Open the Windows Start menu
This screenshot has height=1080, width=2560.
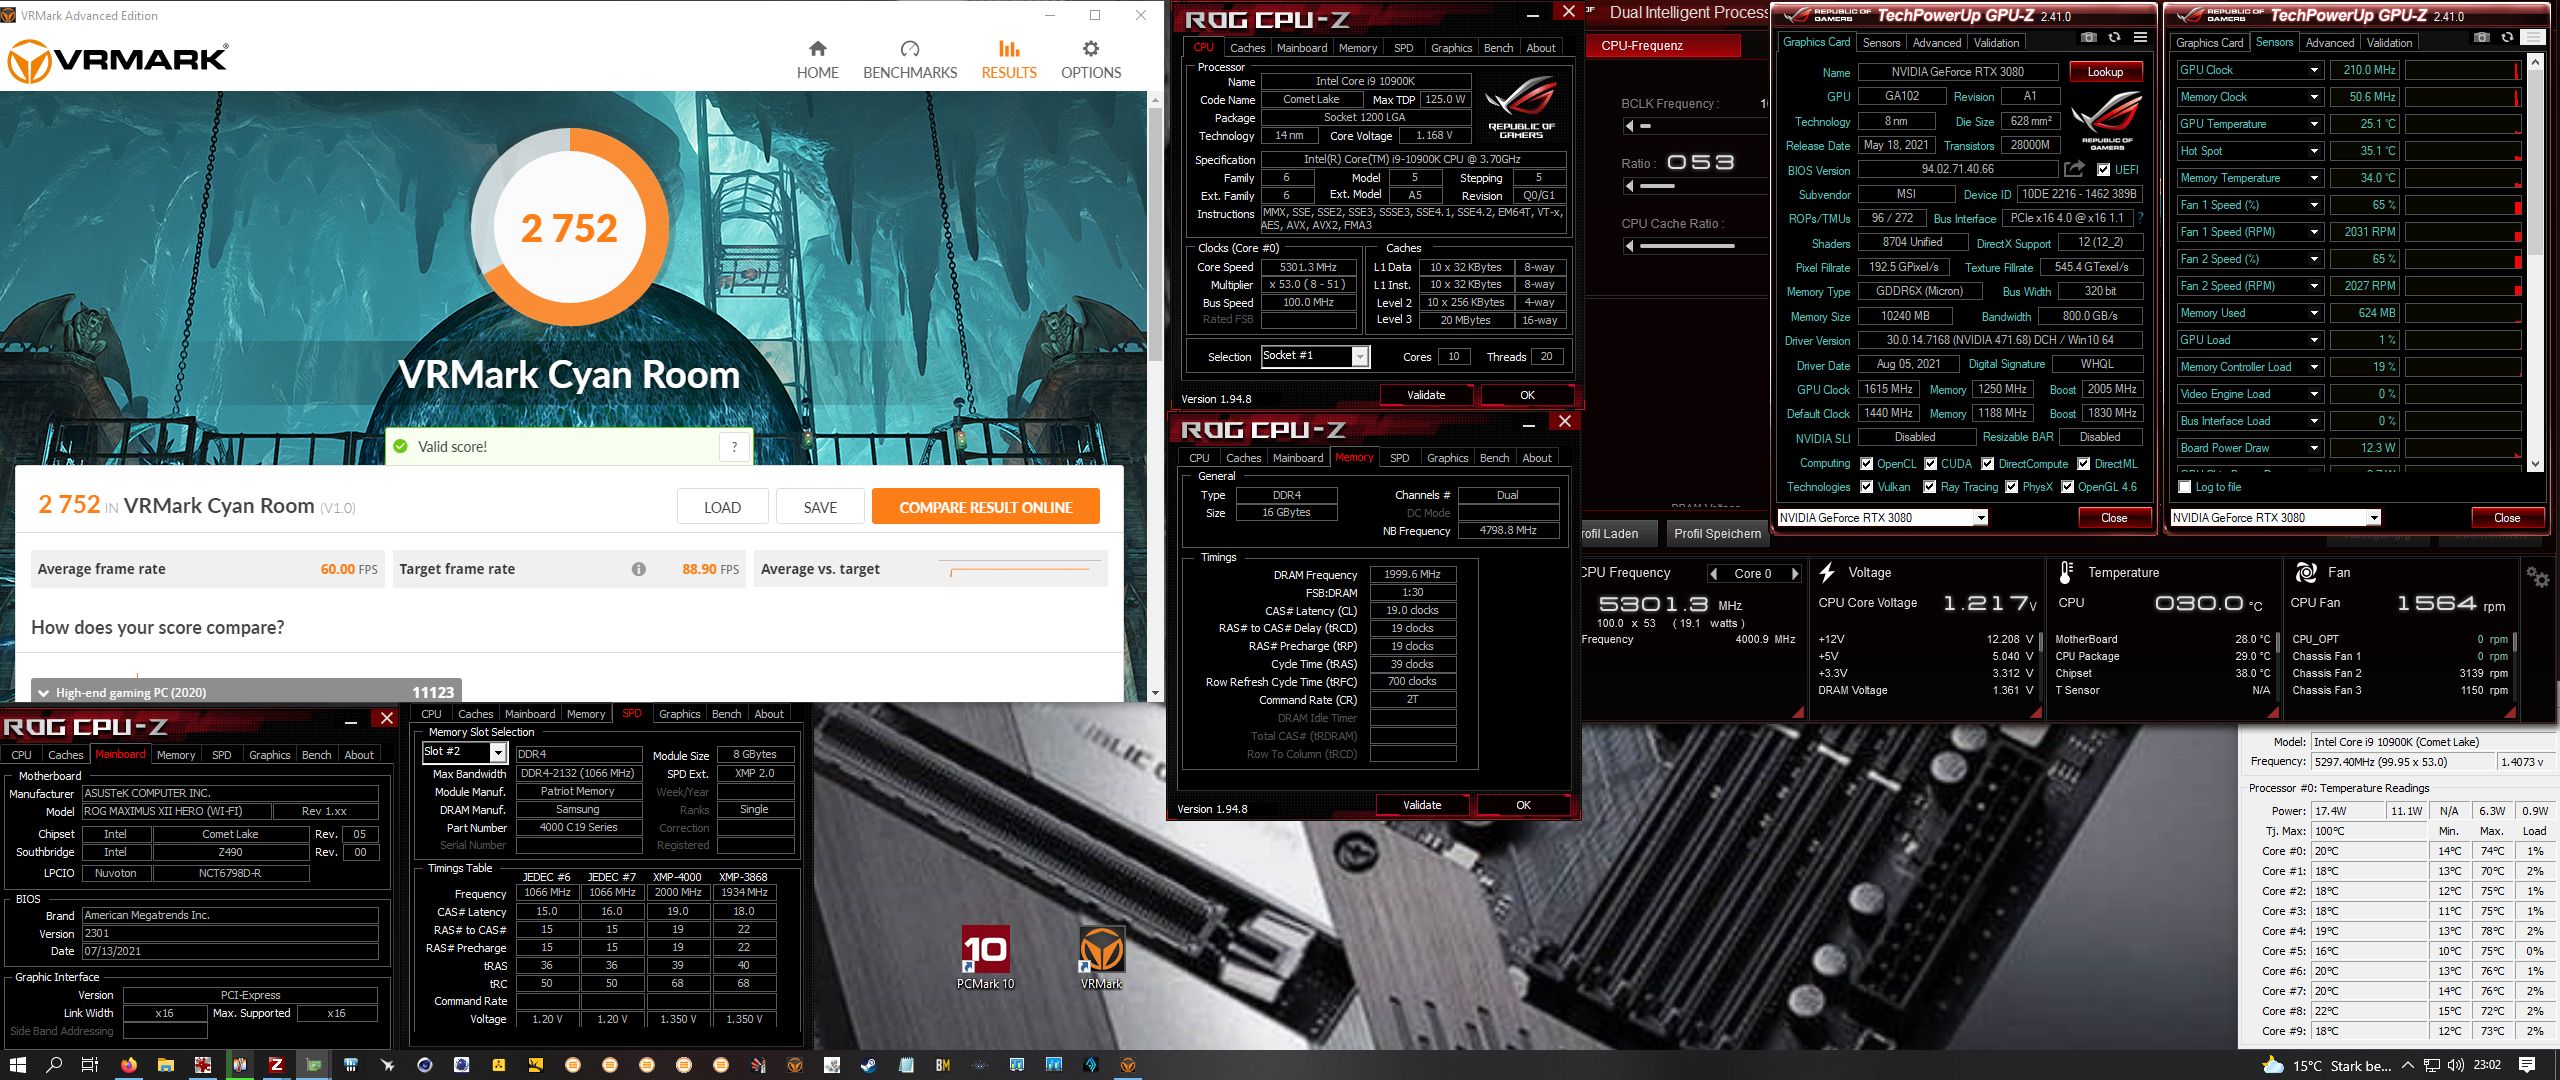point(17,1065)
